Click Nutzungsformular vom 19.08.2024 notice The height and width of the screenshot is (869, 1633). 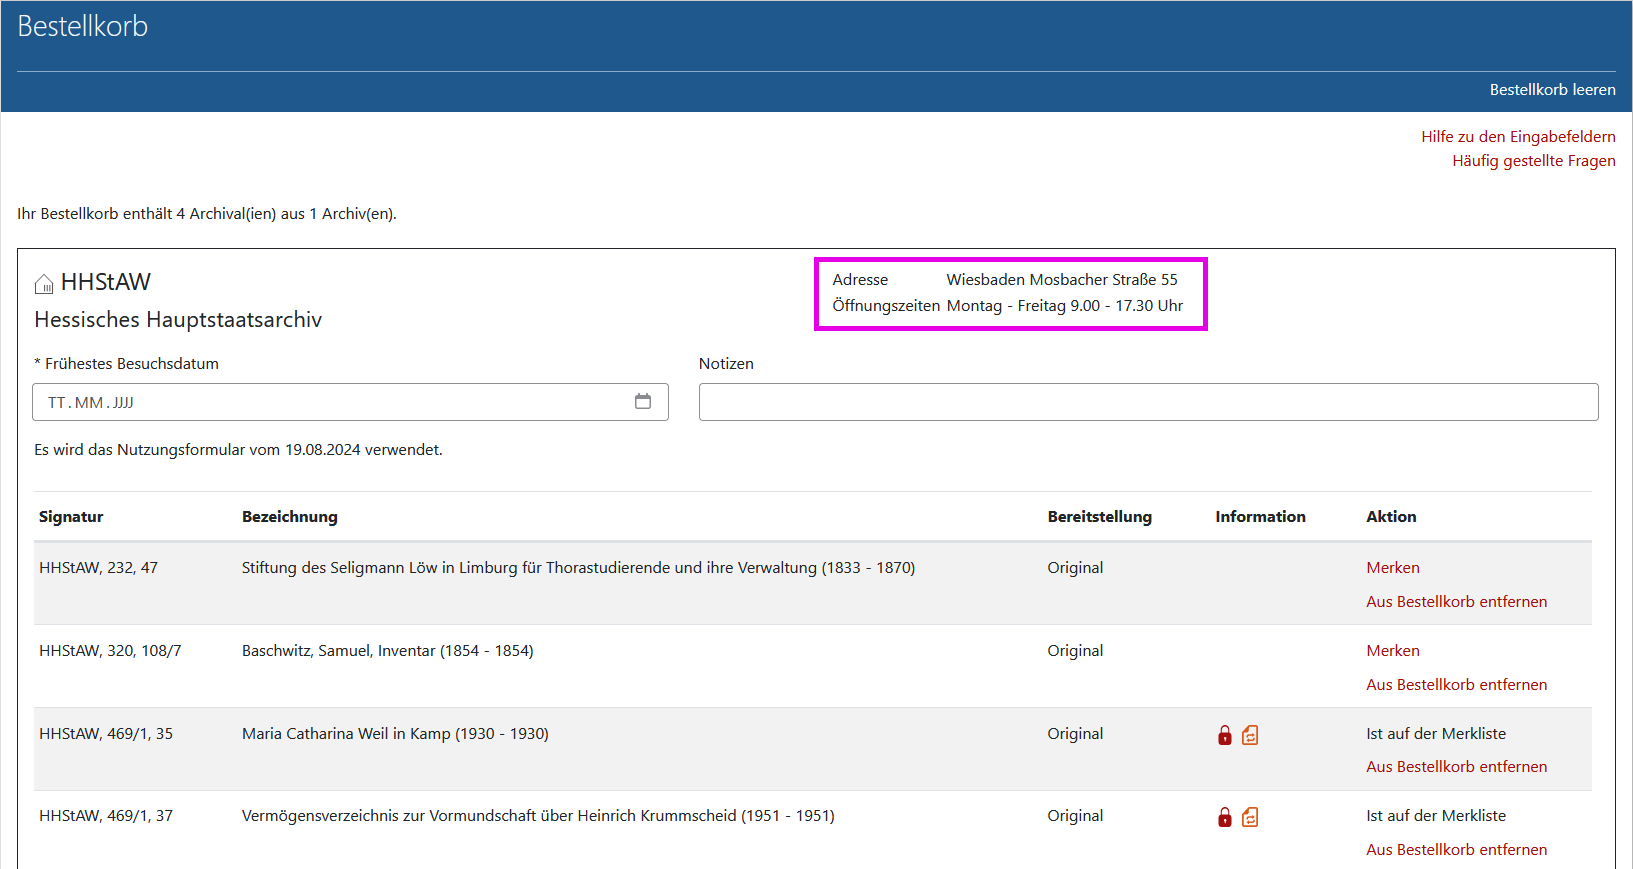point(238,450)
